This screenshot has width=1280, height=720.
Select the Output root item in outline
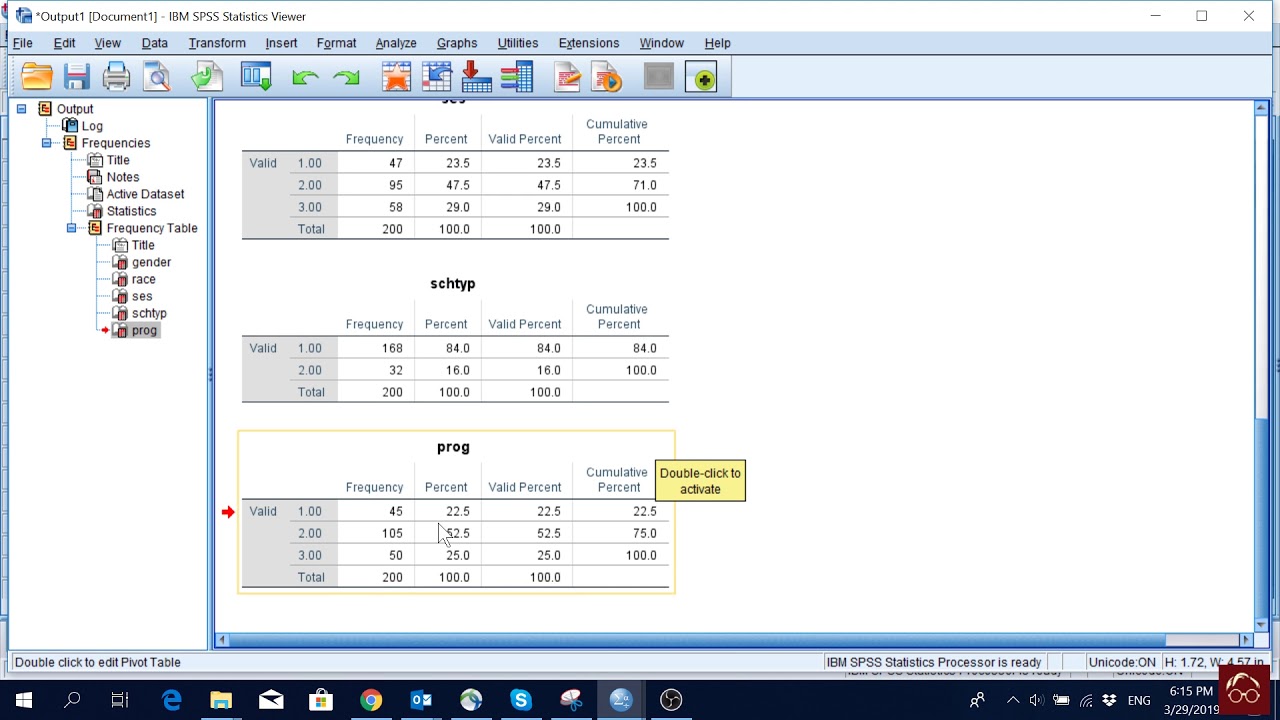tap(75, 109)
